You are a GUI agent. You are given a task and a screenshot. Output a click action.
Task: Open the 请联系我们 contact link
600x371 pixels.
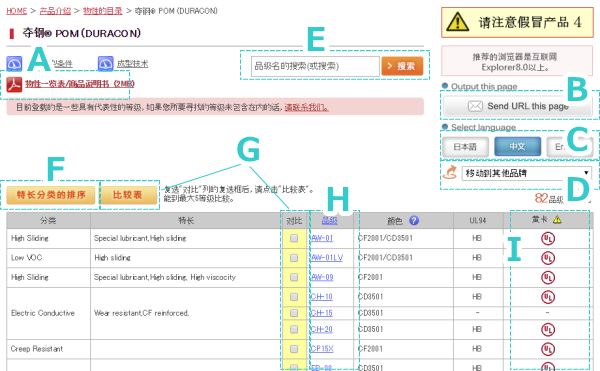[306, 107]
